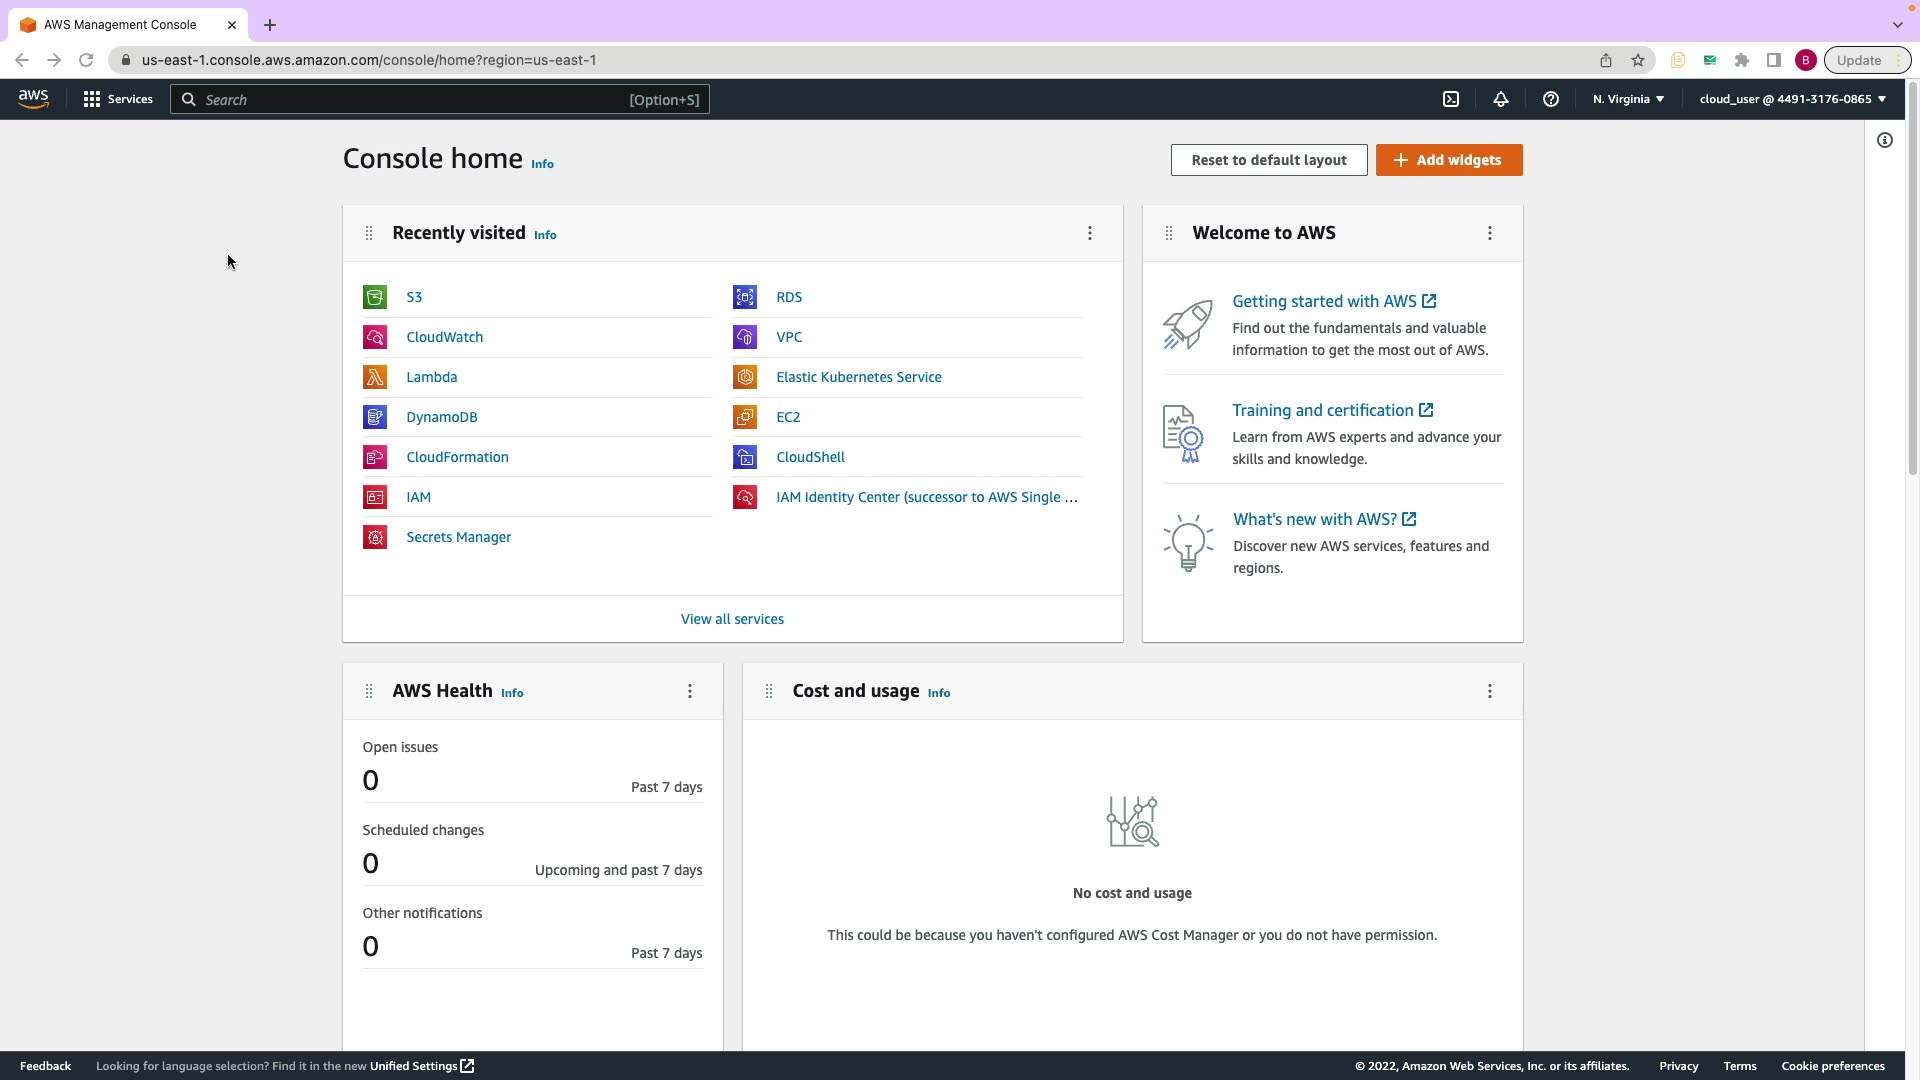
Task: Click the Add widgets button
Action: [x=1449, y=160]
